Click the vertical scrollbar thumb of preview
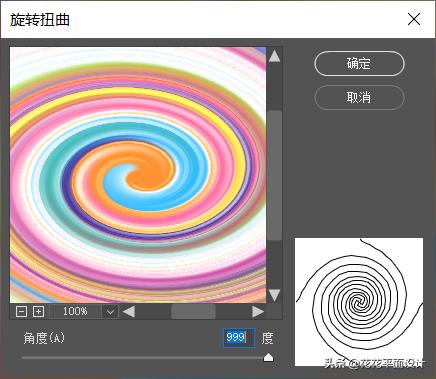The width and height of the screenshot is (436, 379). [274, 175]
